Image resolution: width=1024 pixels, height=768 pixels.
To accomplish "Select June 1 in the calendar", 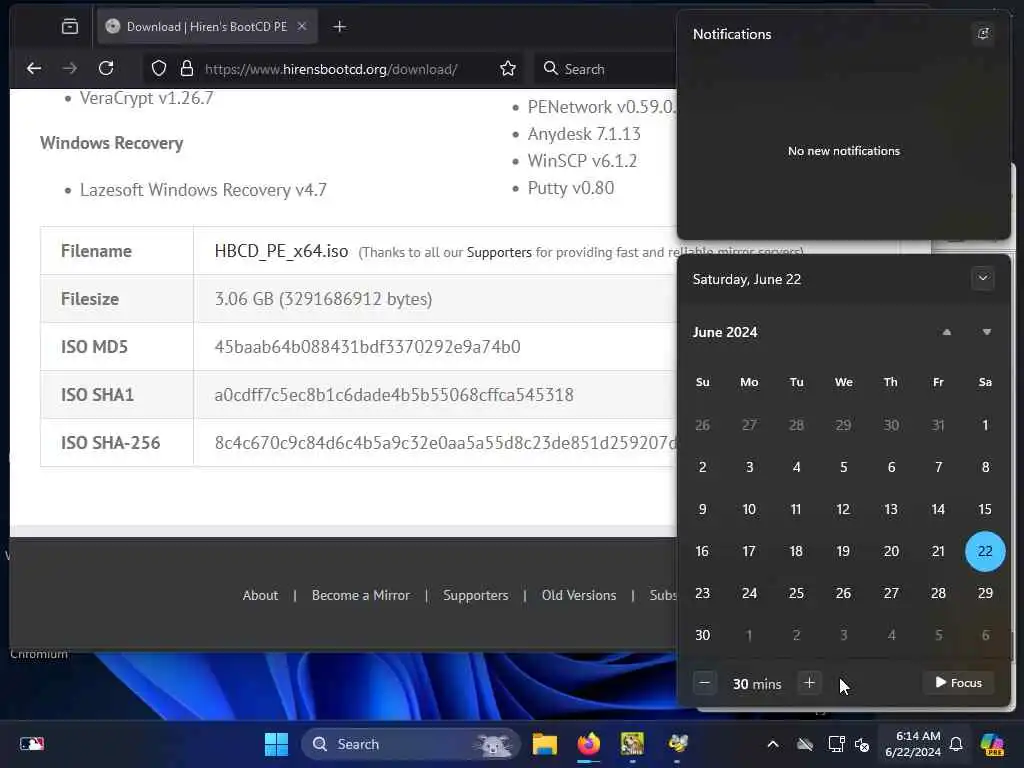I will tap(985, 425).
